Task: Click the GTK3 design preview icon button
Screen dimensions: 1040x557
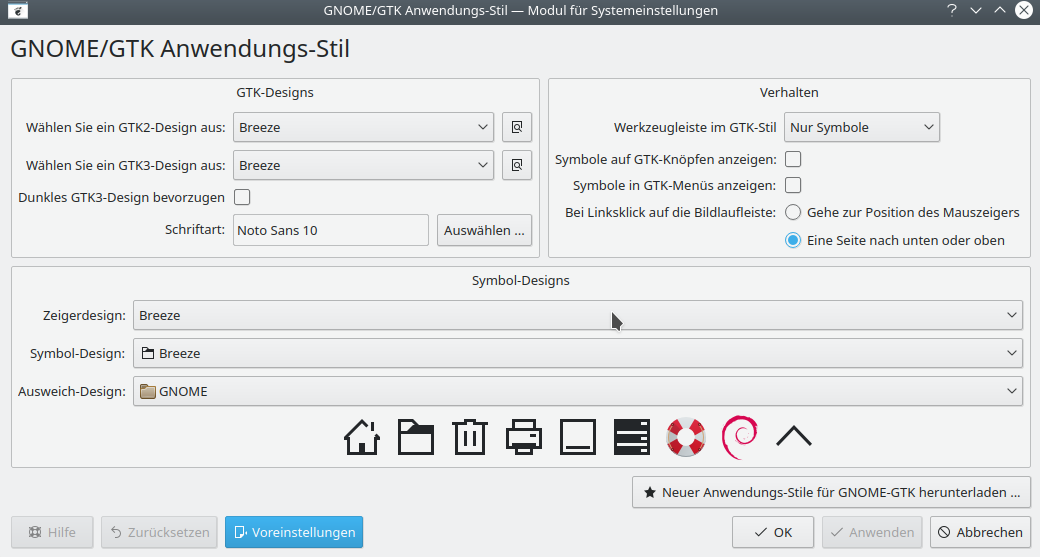Action: click(x=517, y=165)
